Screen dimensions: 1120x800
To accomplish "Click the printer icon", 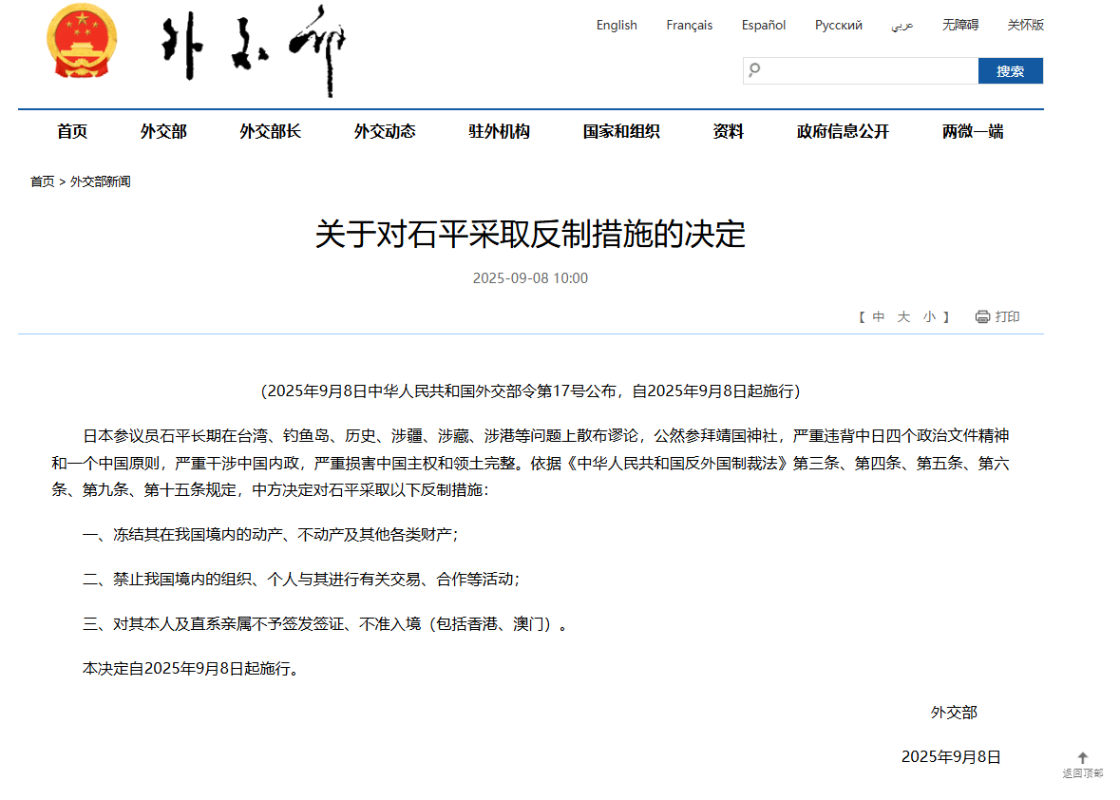I will click(x=982, y=317).
